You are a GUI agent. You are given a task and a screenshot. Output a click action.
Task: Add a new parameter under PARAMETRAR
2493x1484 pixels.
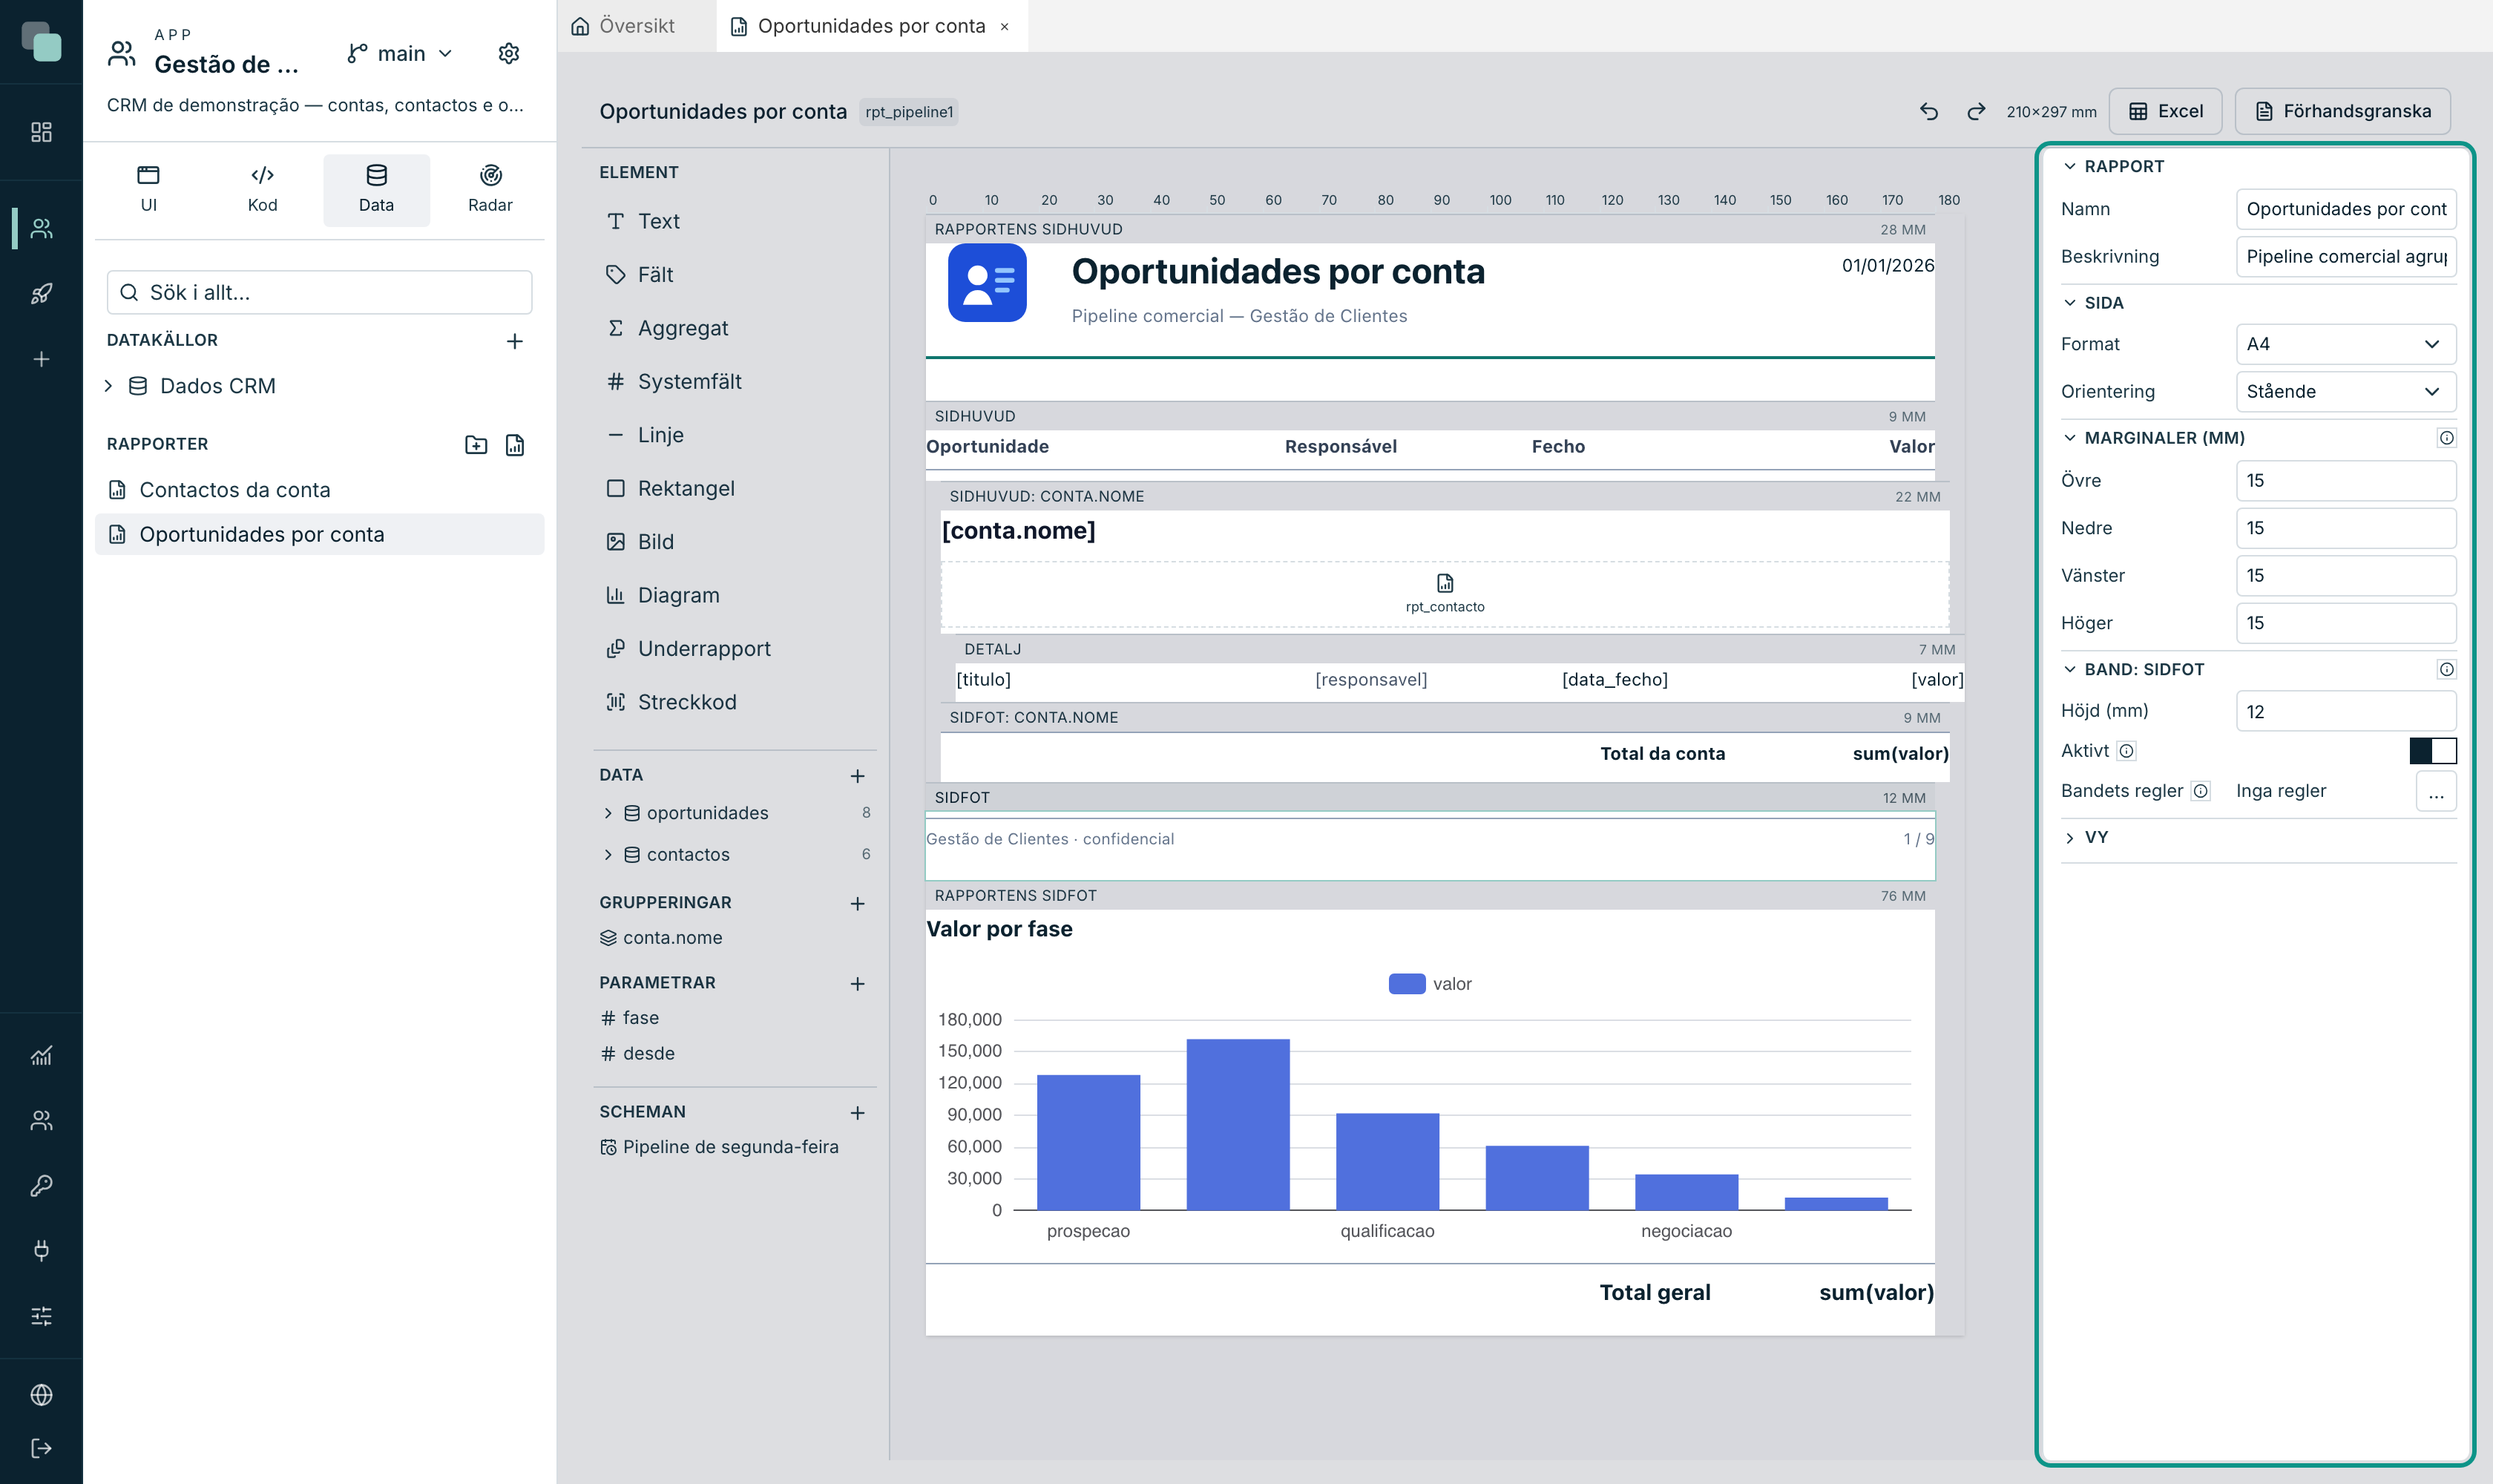(857, 984)
